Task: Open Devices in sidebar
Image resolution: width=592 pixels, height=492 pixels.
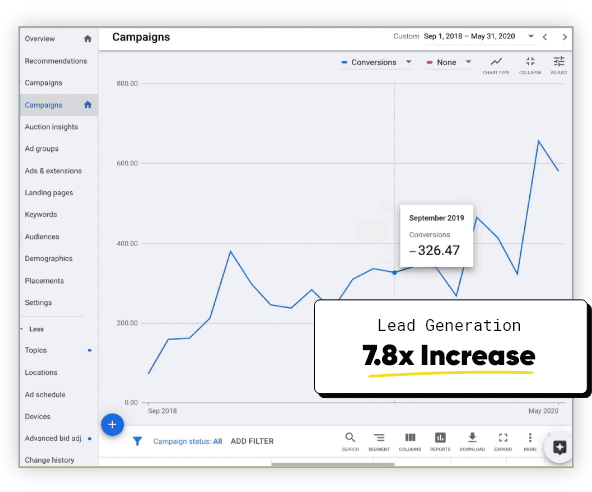Action: tap(37, 416)
